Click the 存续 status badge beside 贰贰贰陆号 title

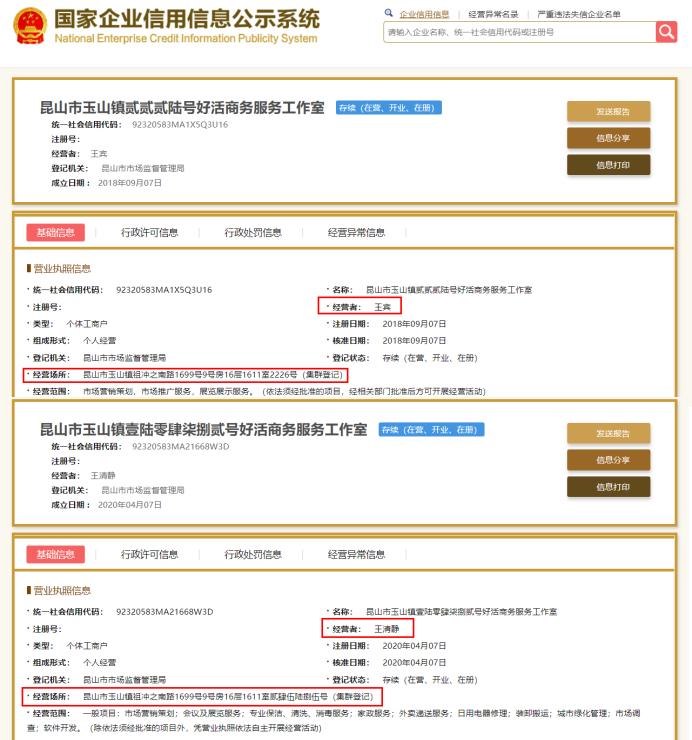[388, 108]
